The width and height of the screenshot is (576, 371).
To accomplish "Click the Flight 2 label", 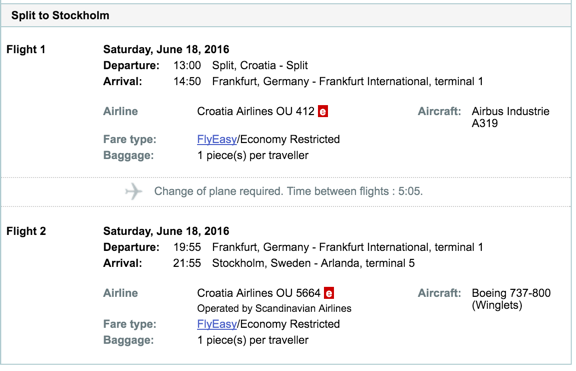I will [x=26, y=231].
